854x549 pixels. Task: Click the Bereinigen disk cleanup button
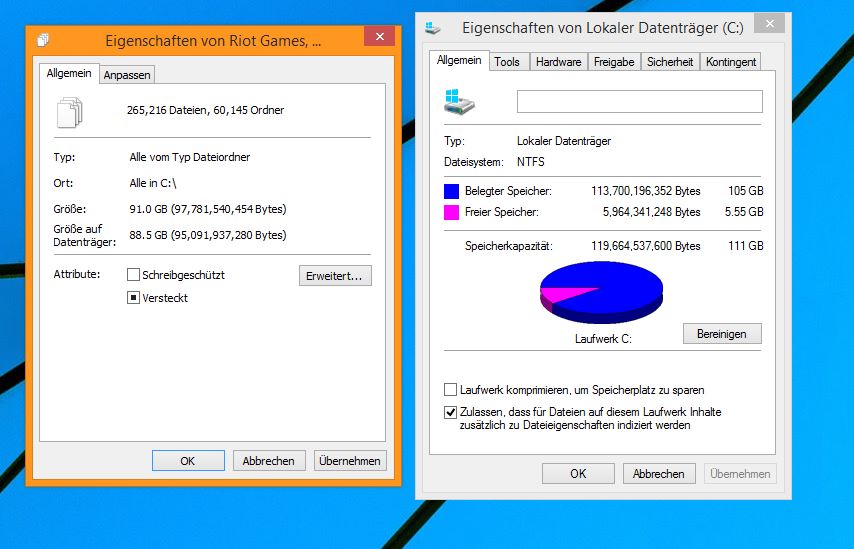tap(722, 334)
